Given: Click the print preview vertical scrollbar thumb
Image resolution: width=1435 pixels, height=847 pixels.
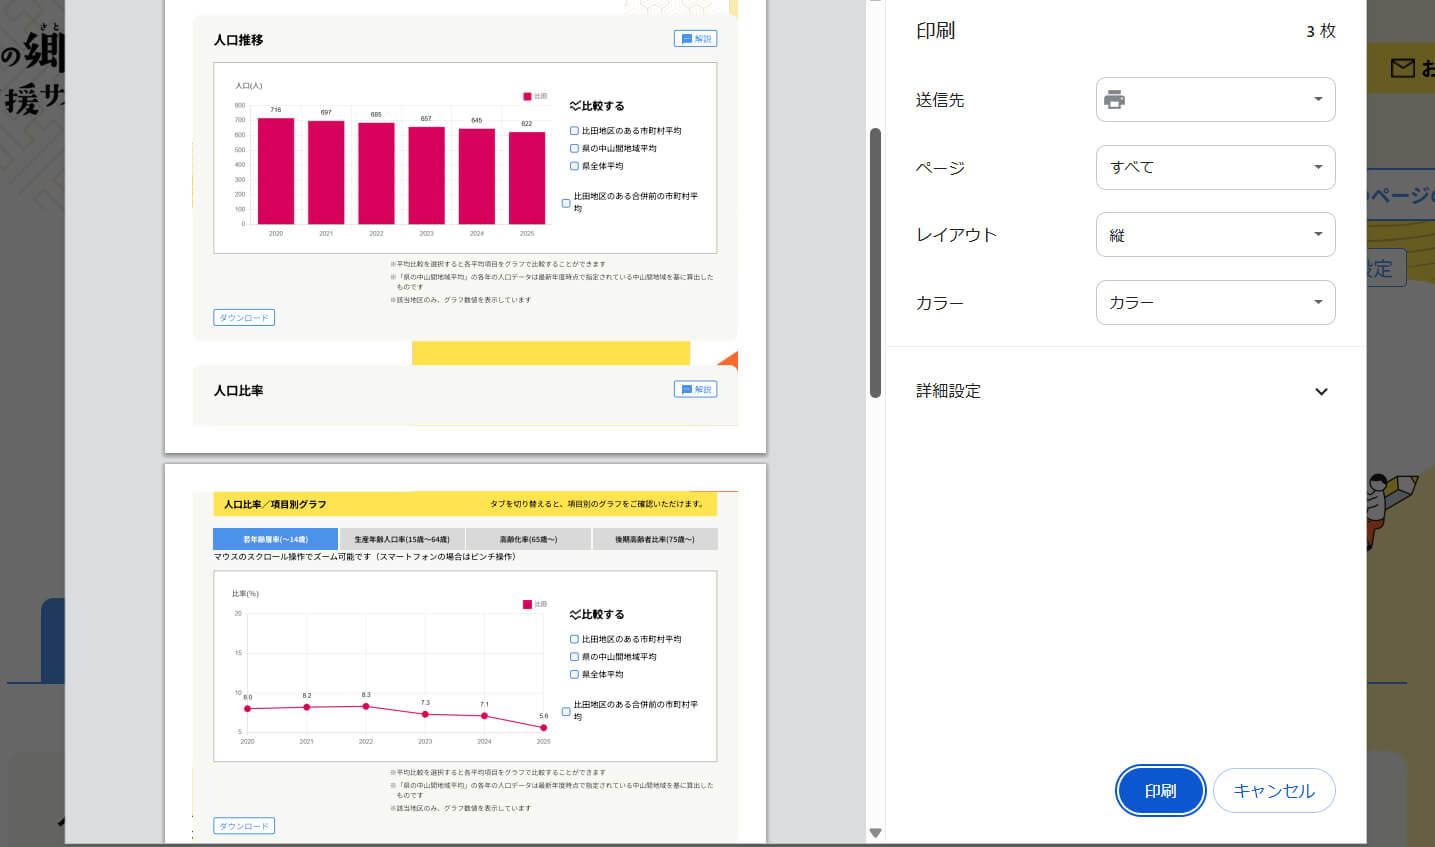Looking at the screenshot, I should click(875, 262).
